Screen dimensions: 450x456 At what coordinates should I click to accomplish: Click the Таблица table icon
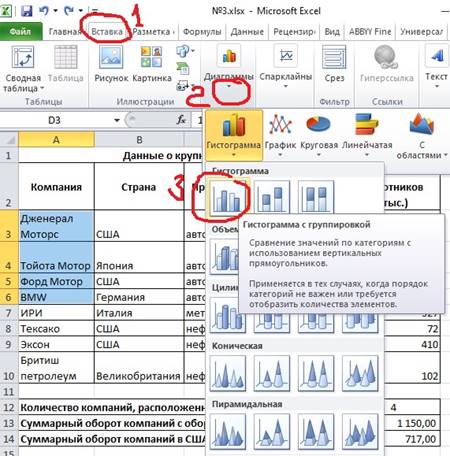click(x=66, y=64)
